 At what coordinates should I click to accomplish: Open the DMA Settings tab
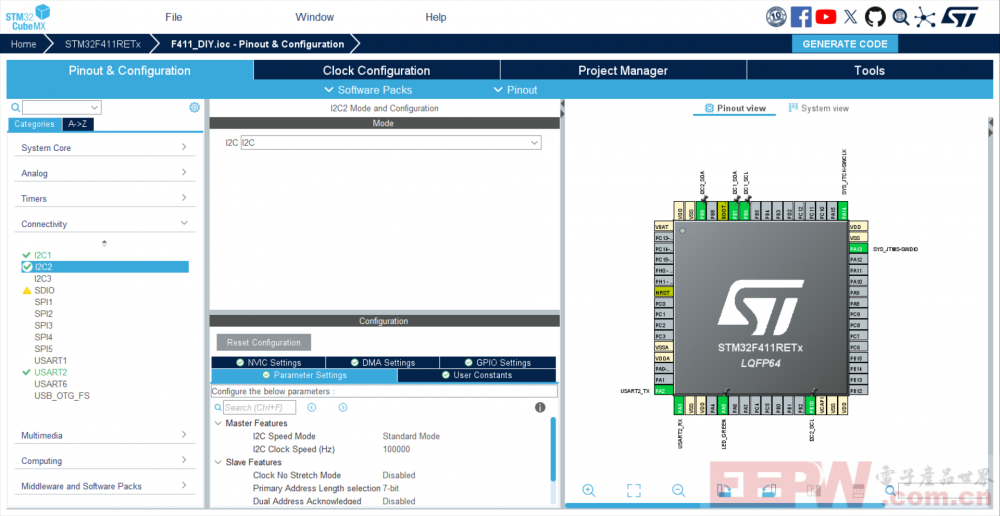[x=383, y=362]
